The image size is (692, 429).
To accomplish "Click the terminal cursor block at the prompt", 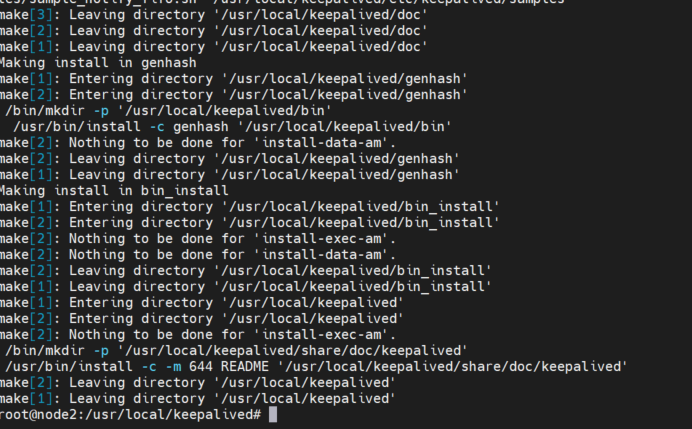I will pos(273,414).
